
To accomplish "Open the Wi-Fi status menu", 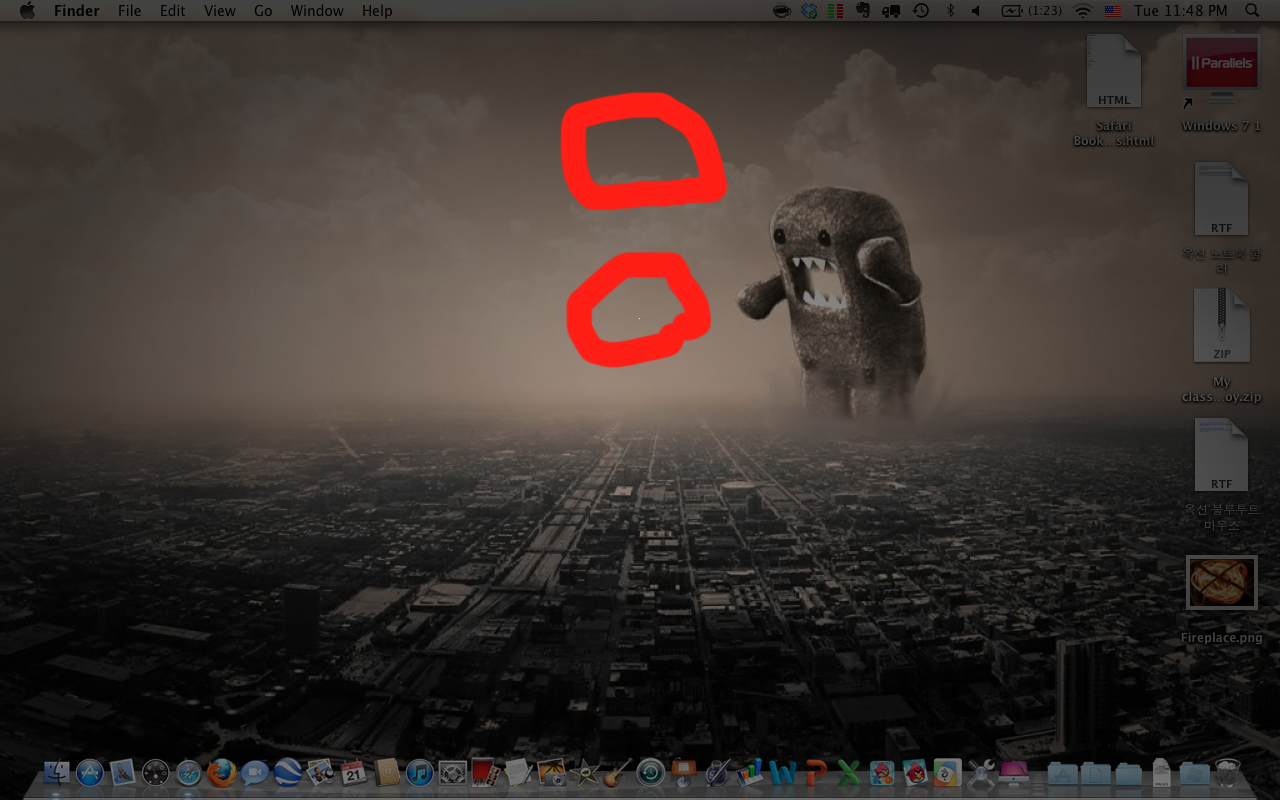I will coord(1083,10).
